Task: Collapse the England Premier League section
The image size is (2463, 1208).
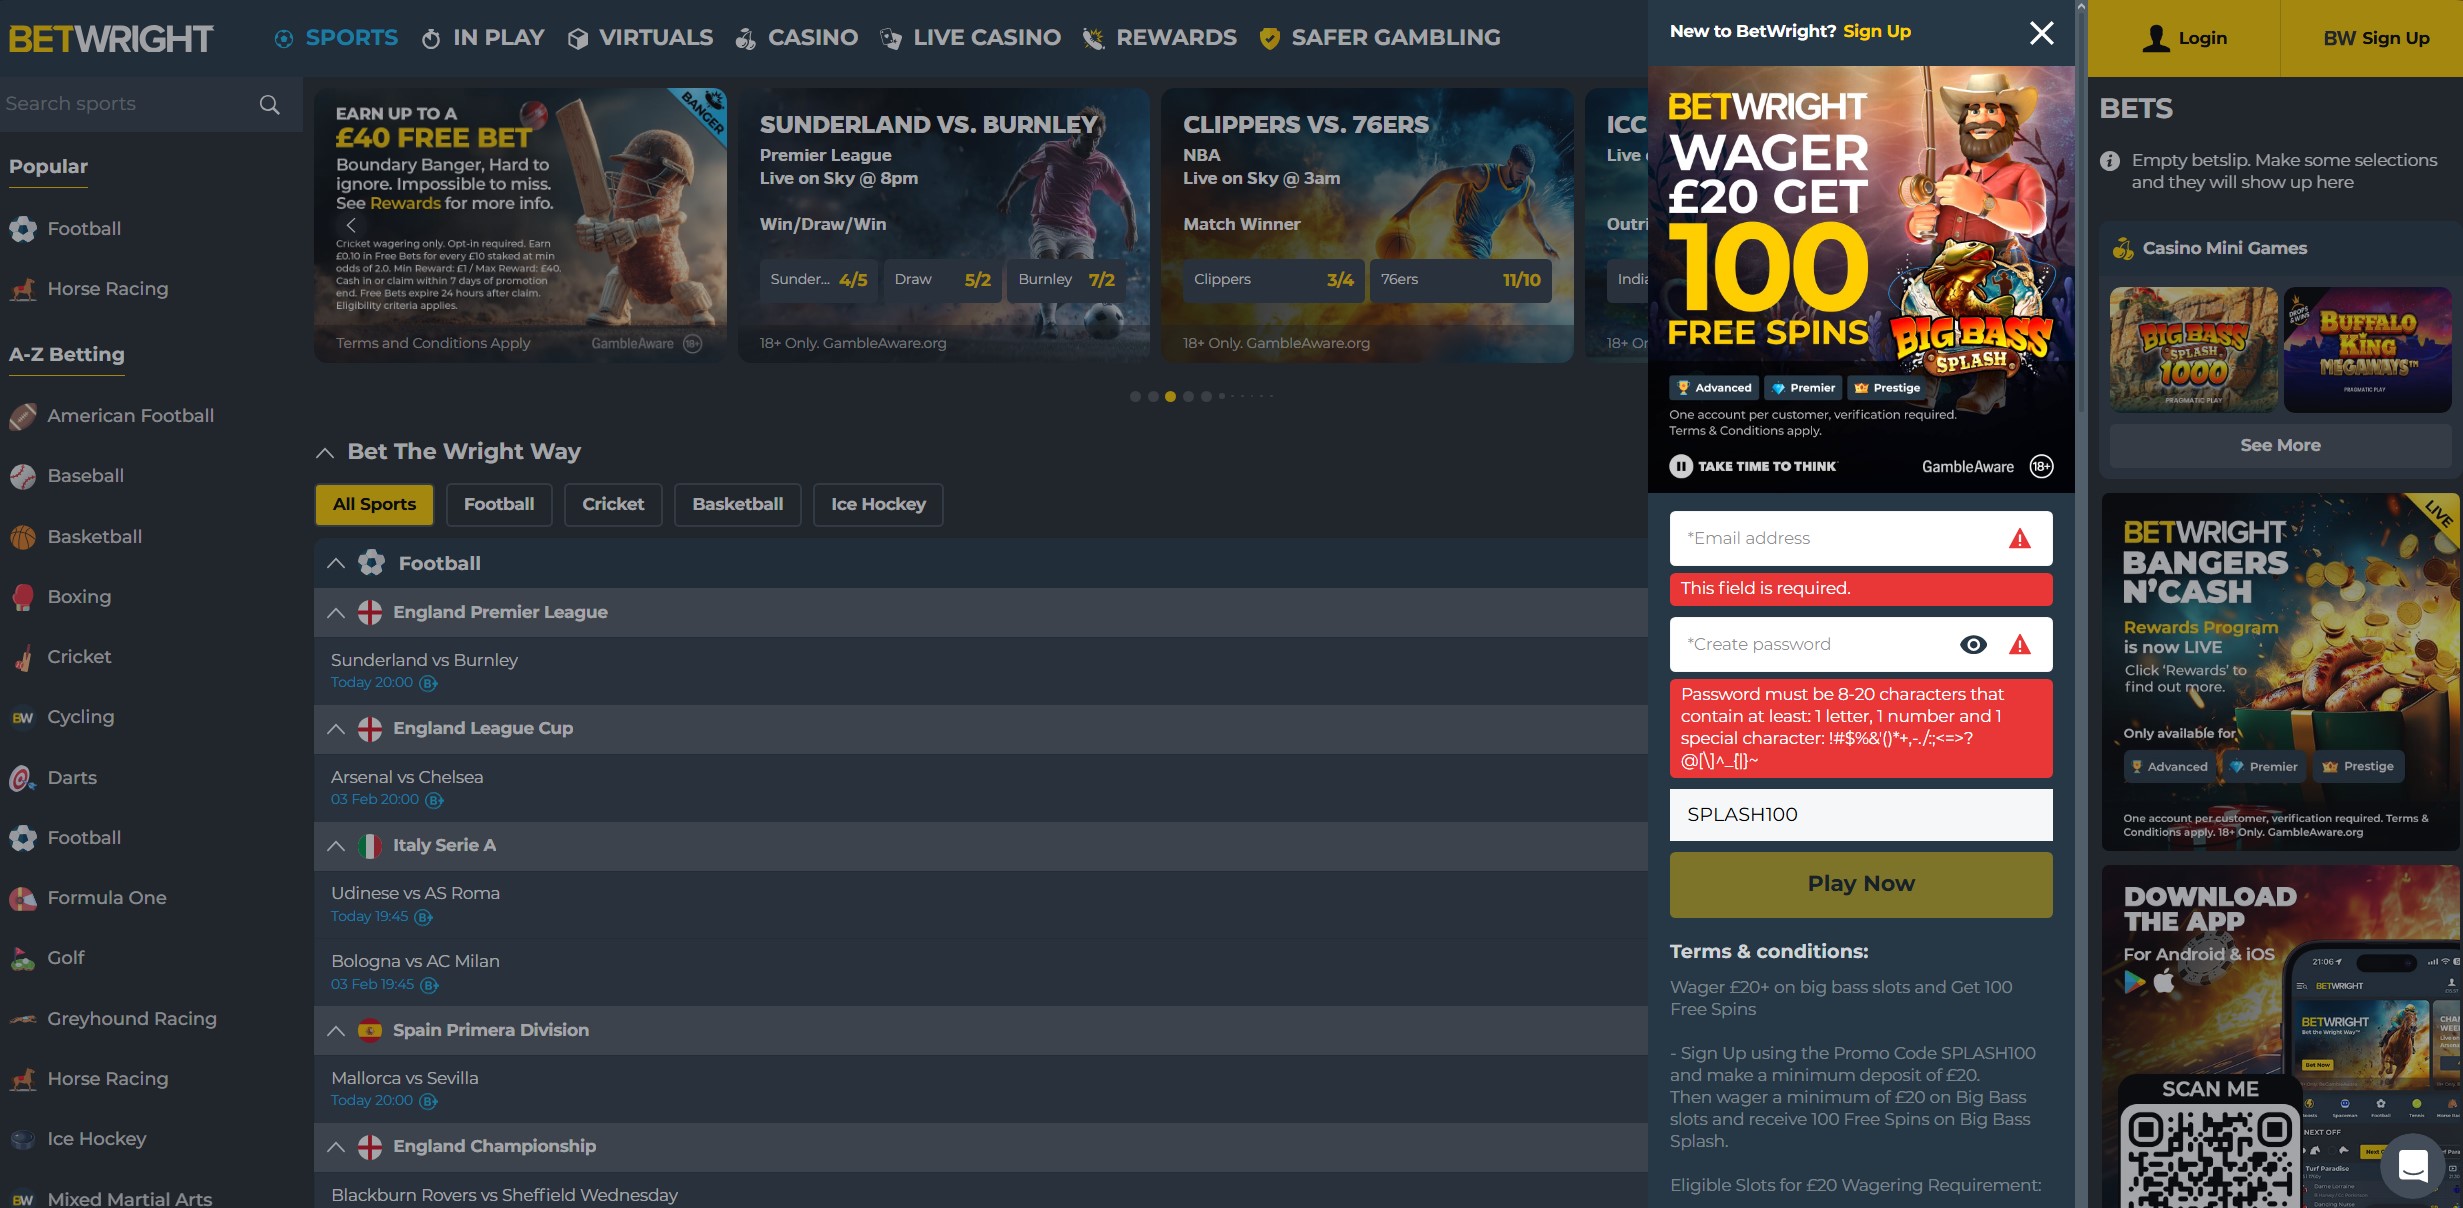Action: point(336,613)
